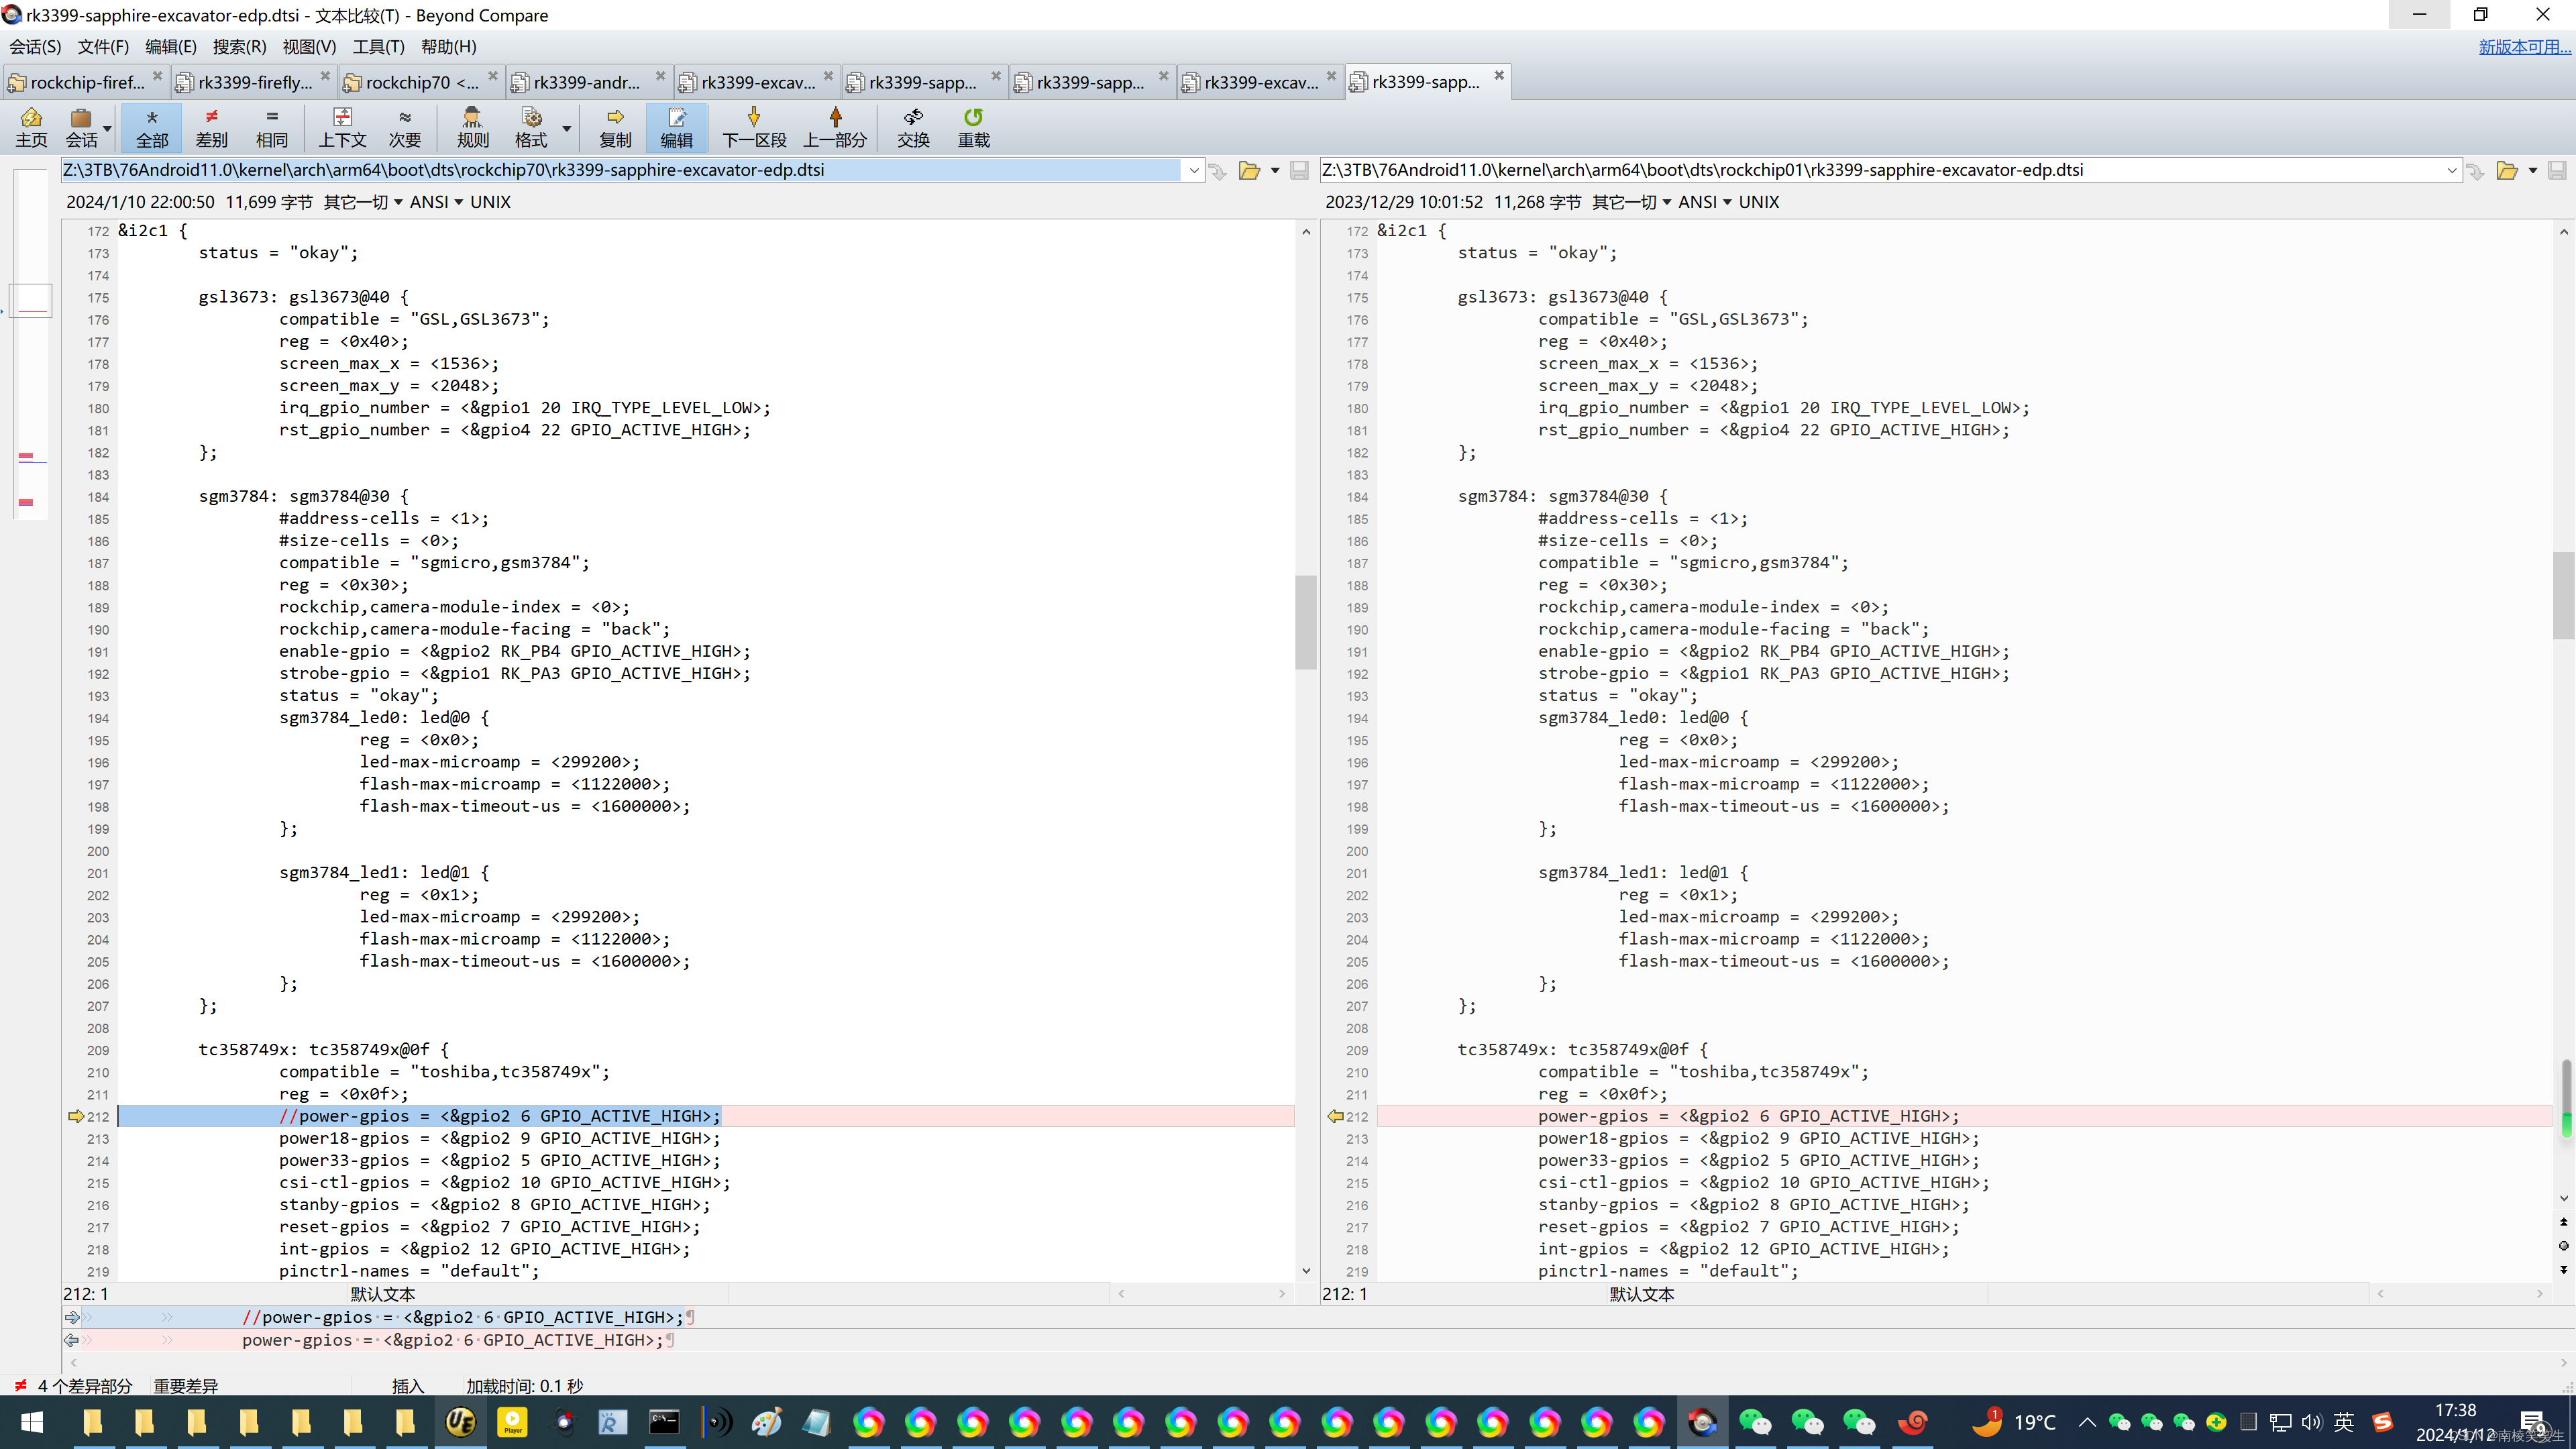
Task: Open the Format (格式) dropdown arrow
Action: point(567,128)
